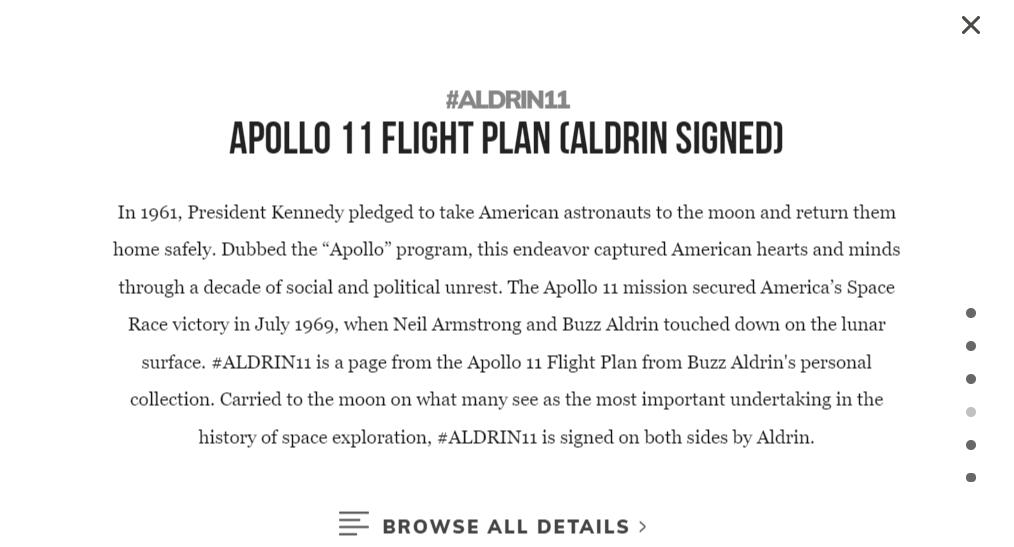This screenshot has height=547, width=1014.
Task: Click the line starting "through a decade"
Action: (506, 287)
